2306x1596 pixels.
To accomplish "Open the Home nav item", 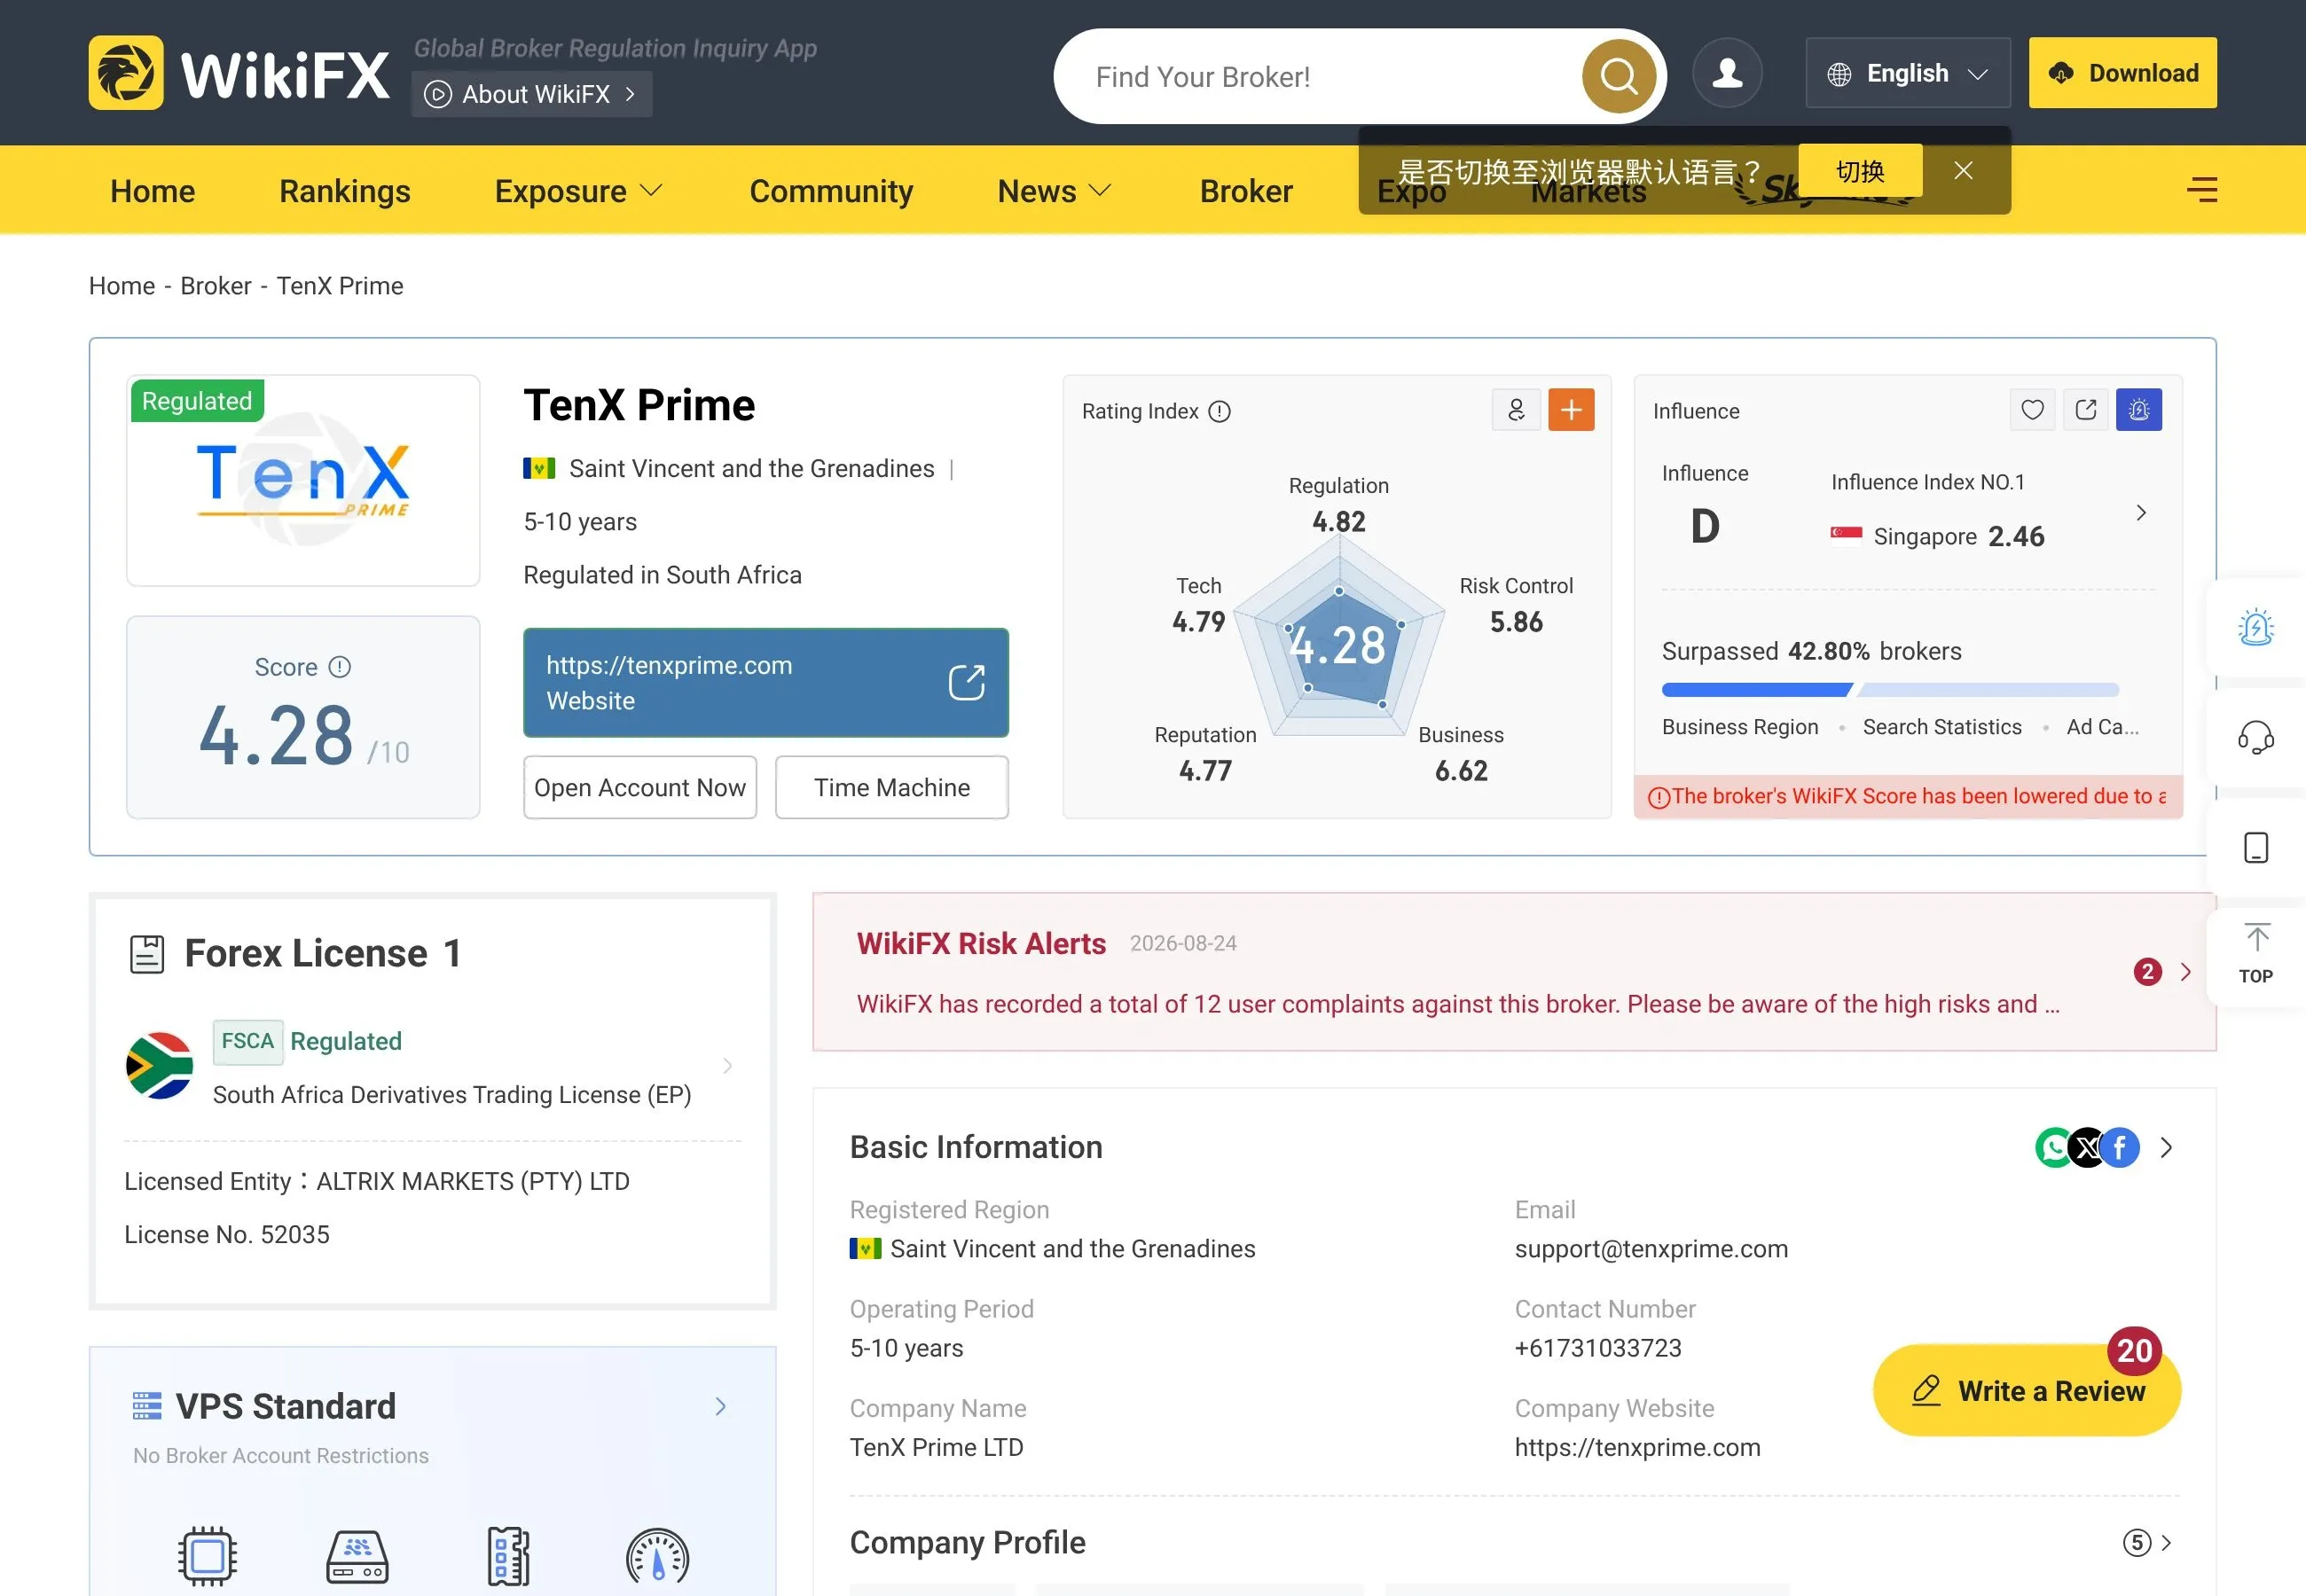I will point(153,191).
